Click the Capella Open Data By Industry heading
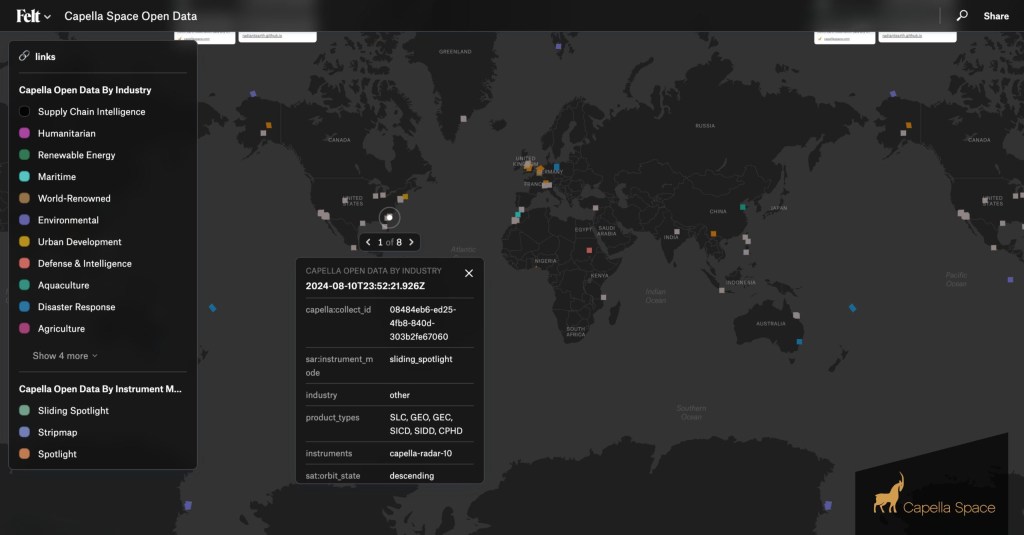Viewport: 1024px width, 535px height. [x=85, y=89]
